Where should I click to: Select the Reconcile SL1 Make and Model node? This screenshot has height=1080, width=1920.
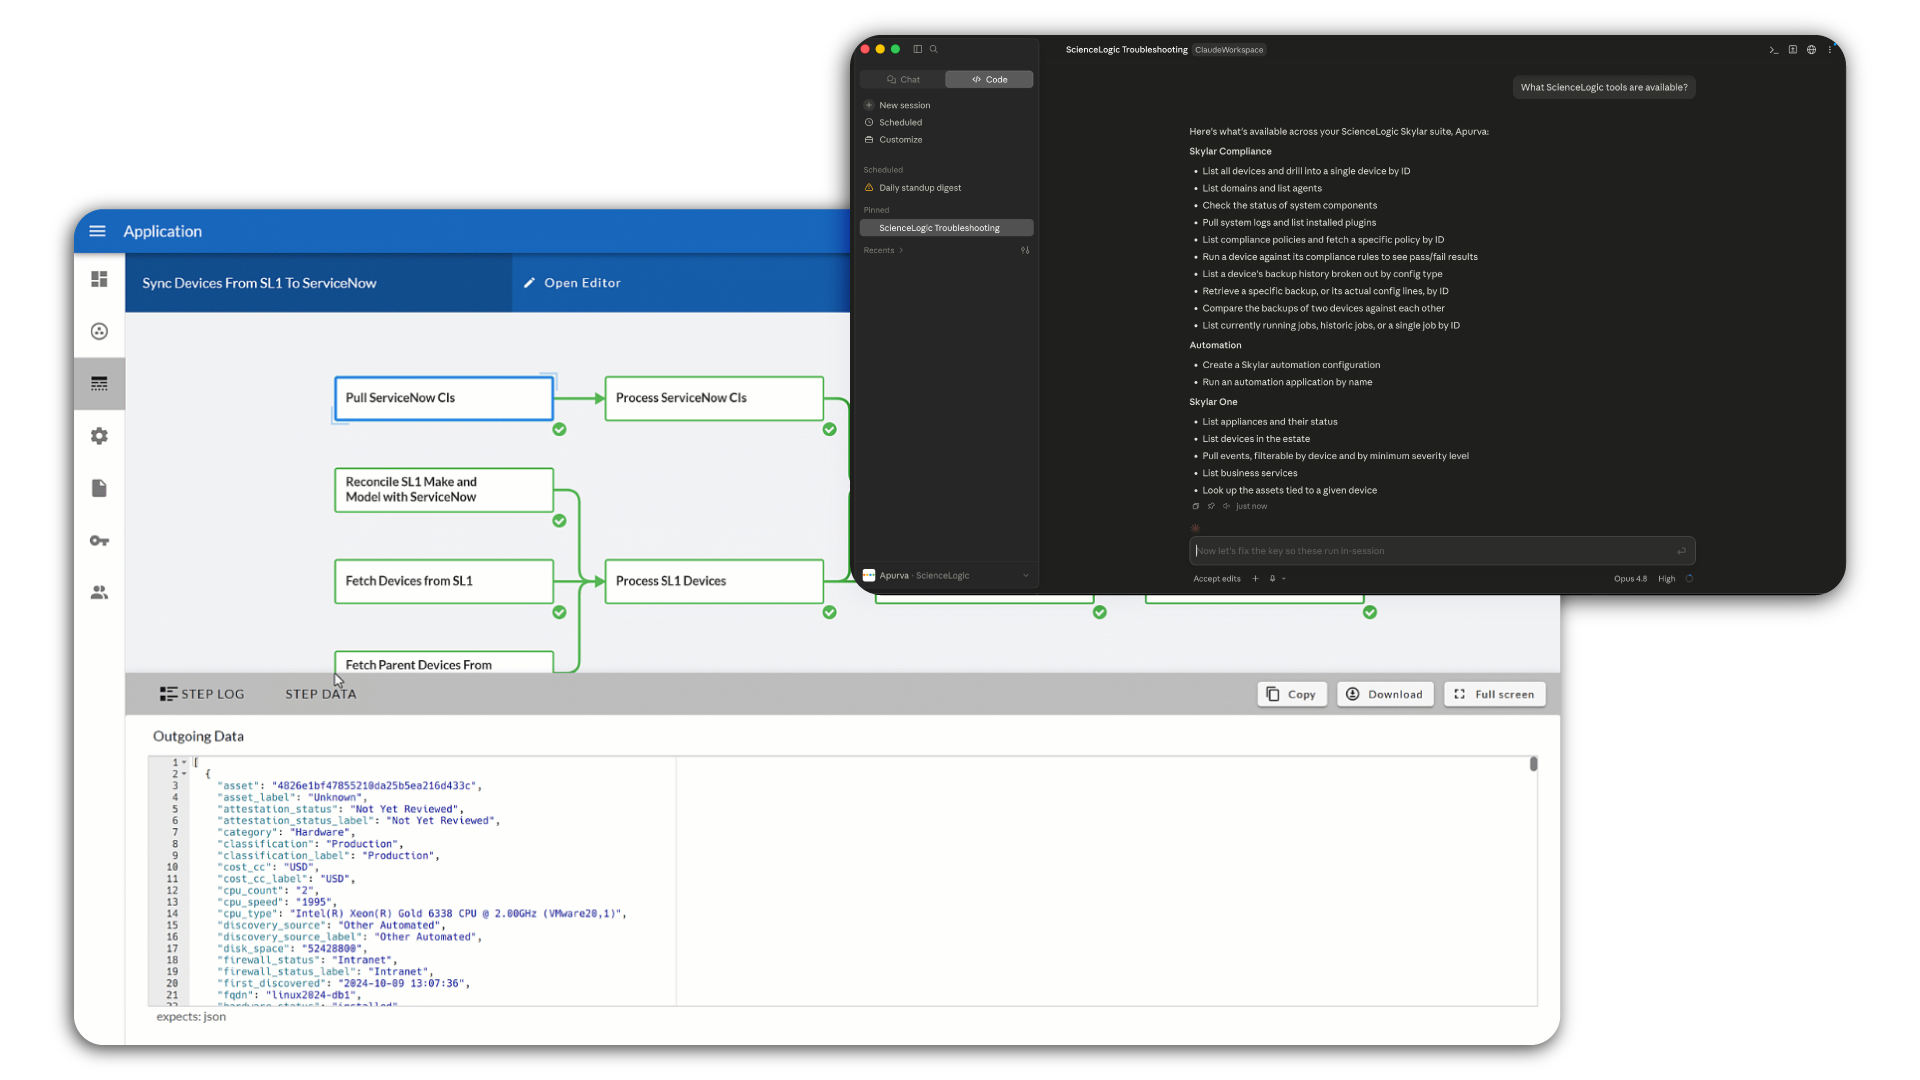444,490
